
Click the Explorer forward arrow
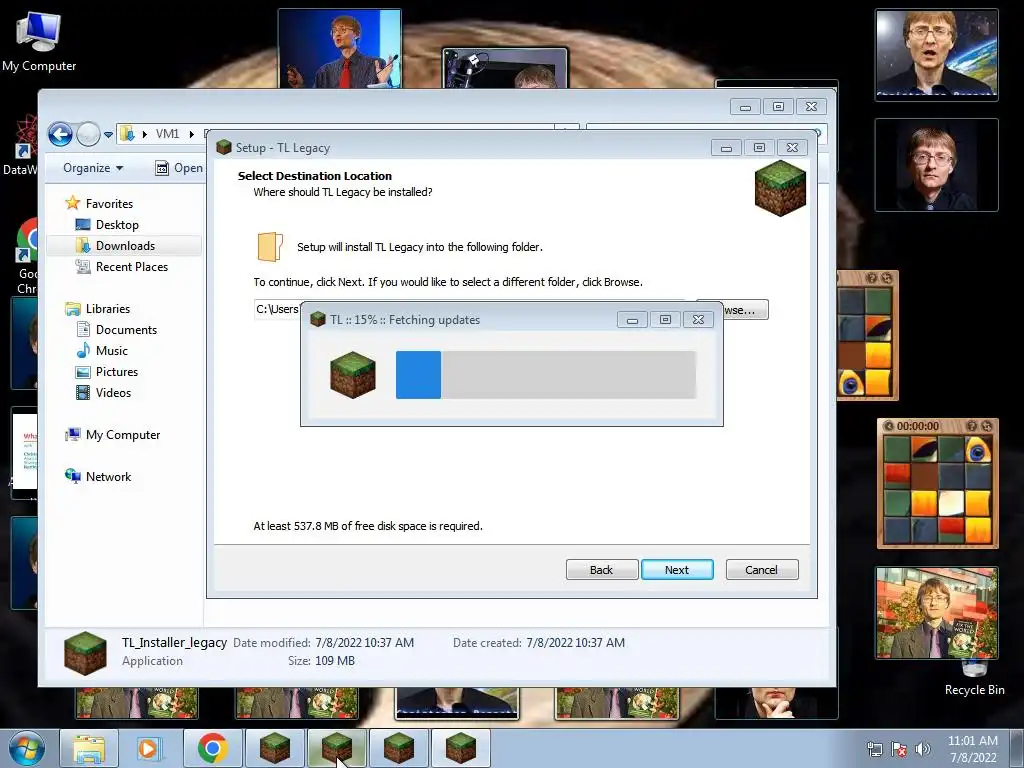pyautogui.click(x=88, y=135)
